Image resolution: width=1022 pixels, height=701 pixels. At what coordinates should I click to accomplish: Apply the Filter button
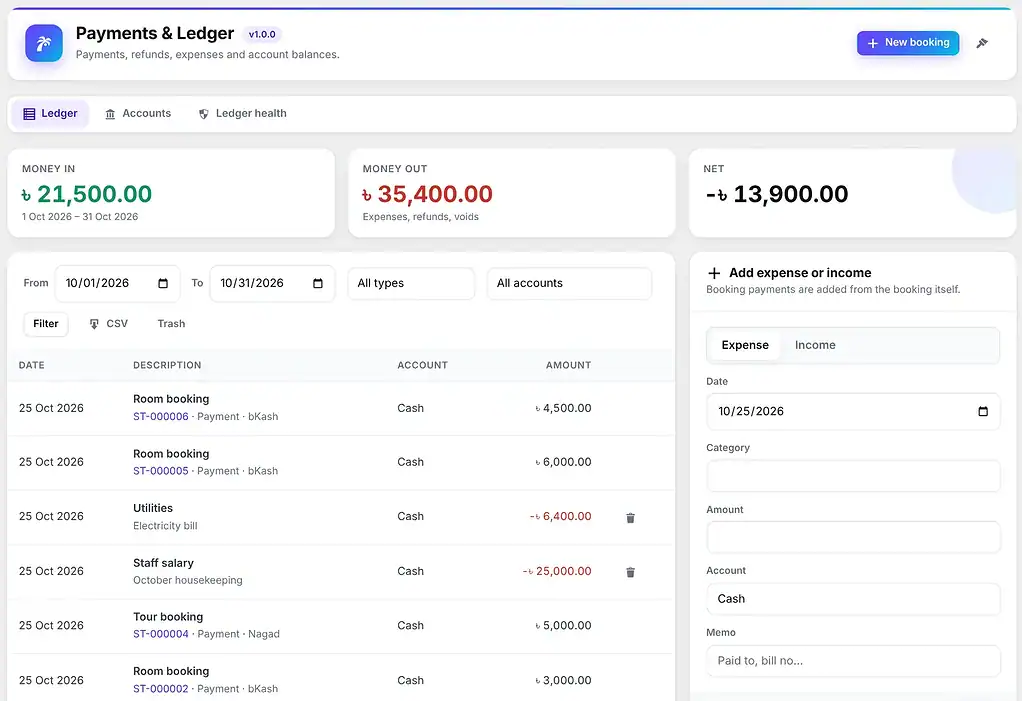(x=46, y=324)
